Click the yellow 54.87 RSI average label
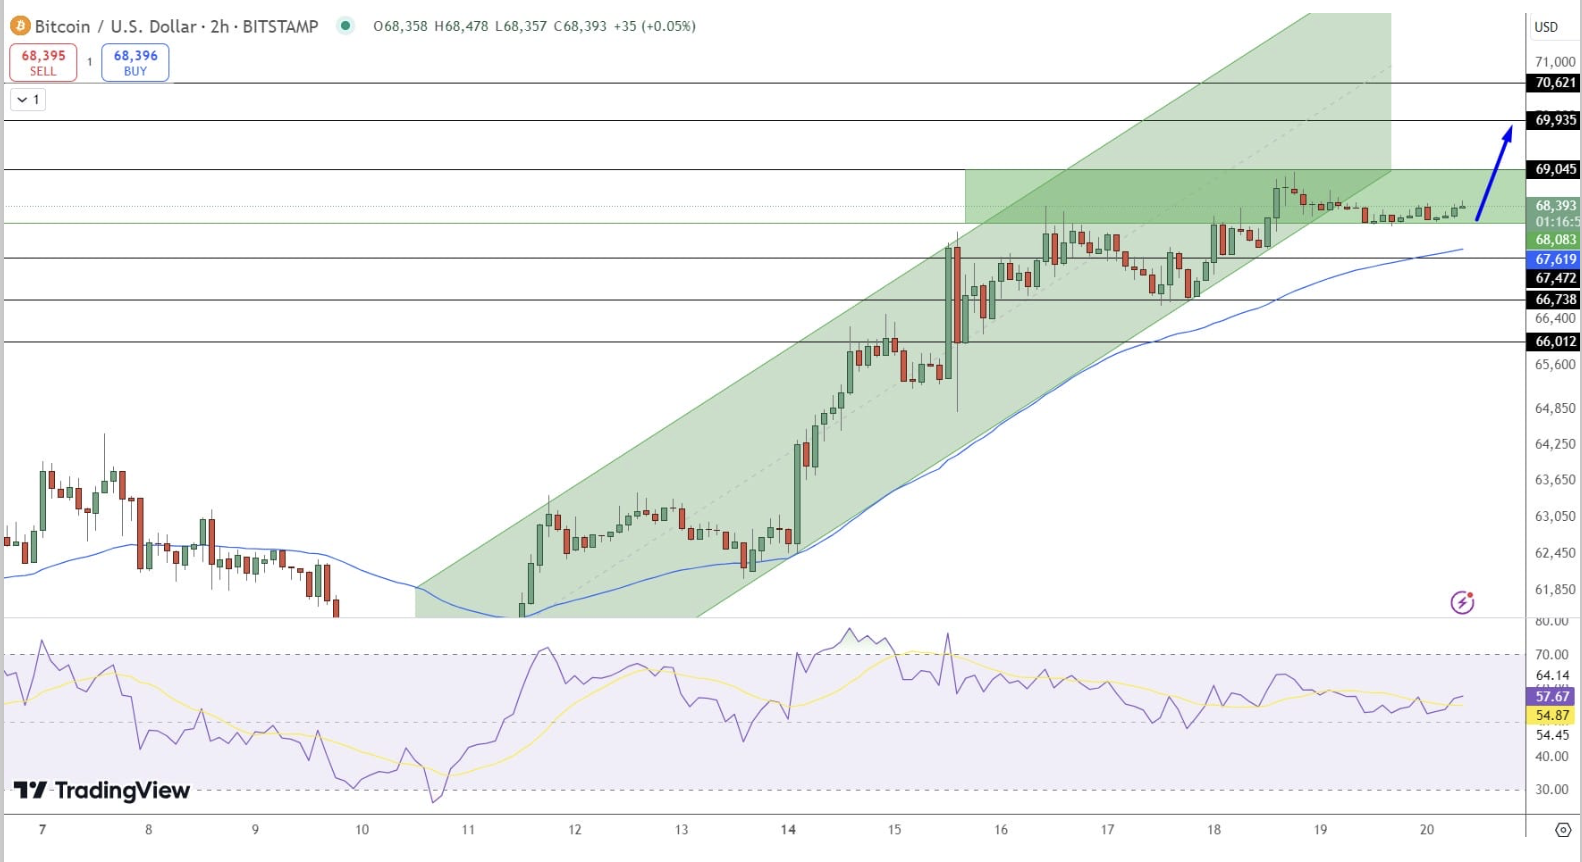 coord(1552,715)
